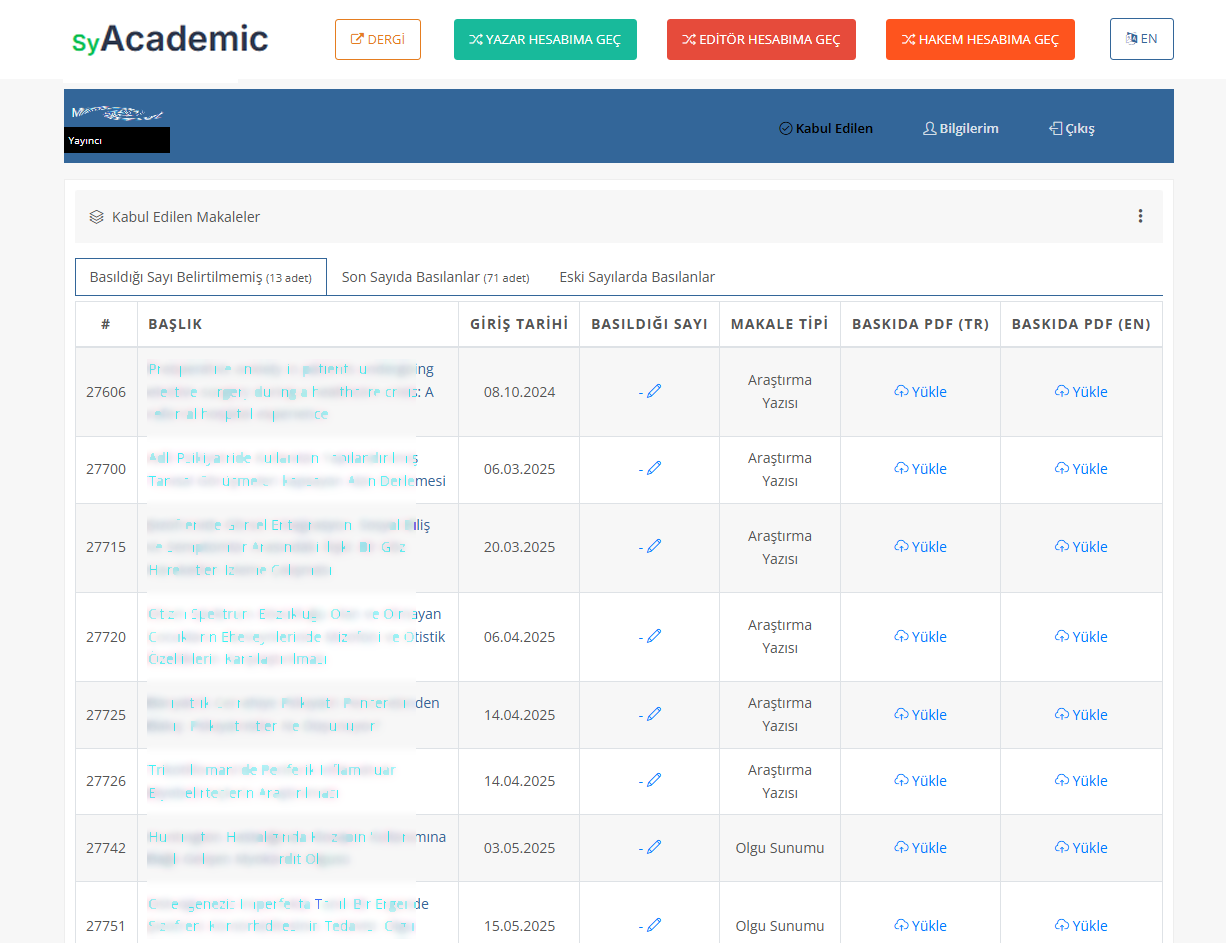1226x943 pixels.
Task: Upload English PDF for article 27720
Action: click(x=1081, y=637)
